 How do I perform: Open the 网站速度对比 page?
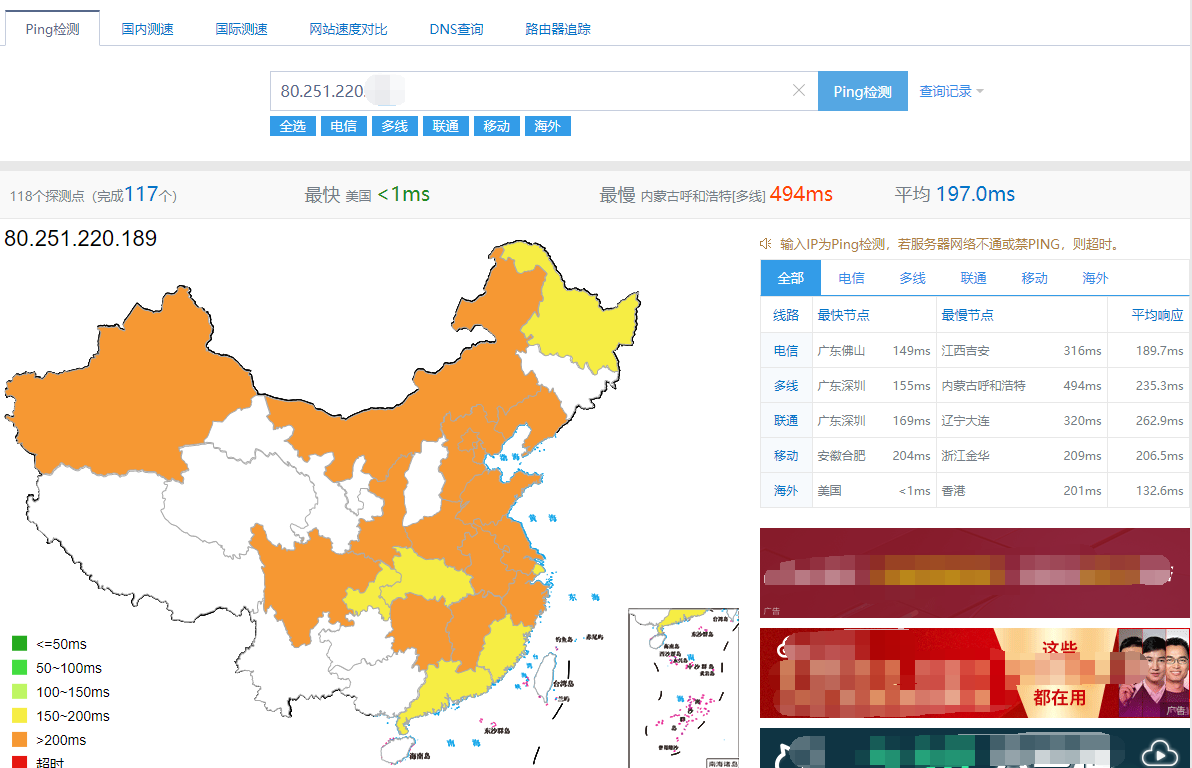pyautogui.click(x=348, y=29)
